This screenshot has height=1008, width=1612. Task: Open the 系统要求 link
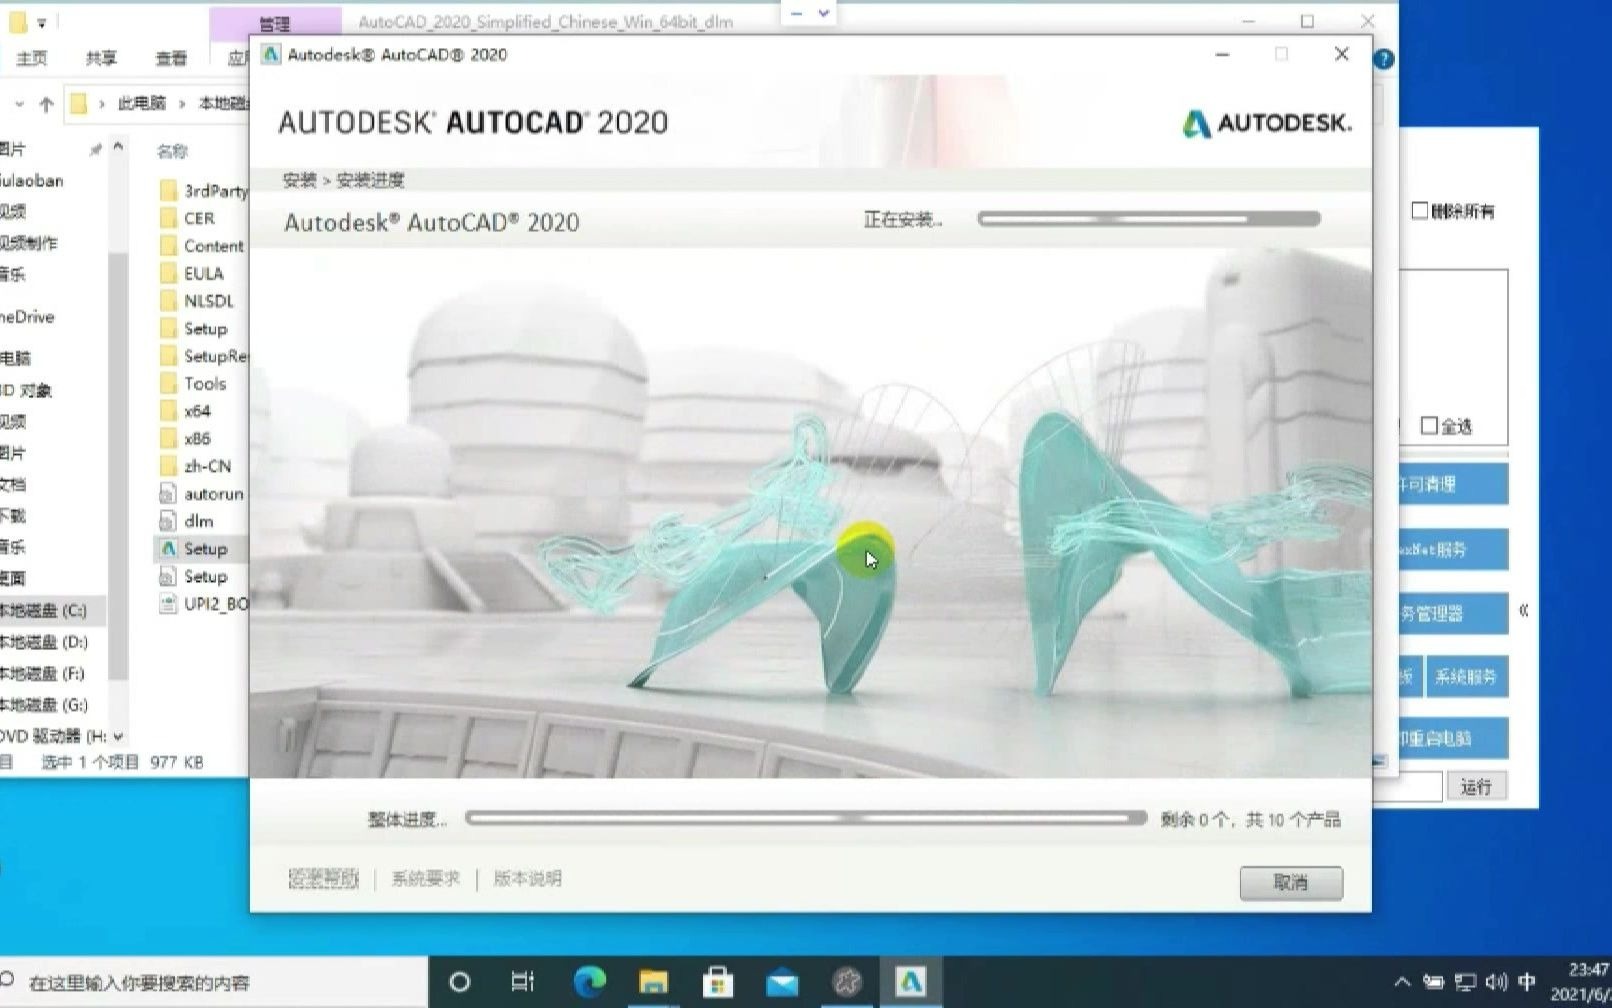[425, 879]
